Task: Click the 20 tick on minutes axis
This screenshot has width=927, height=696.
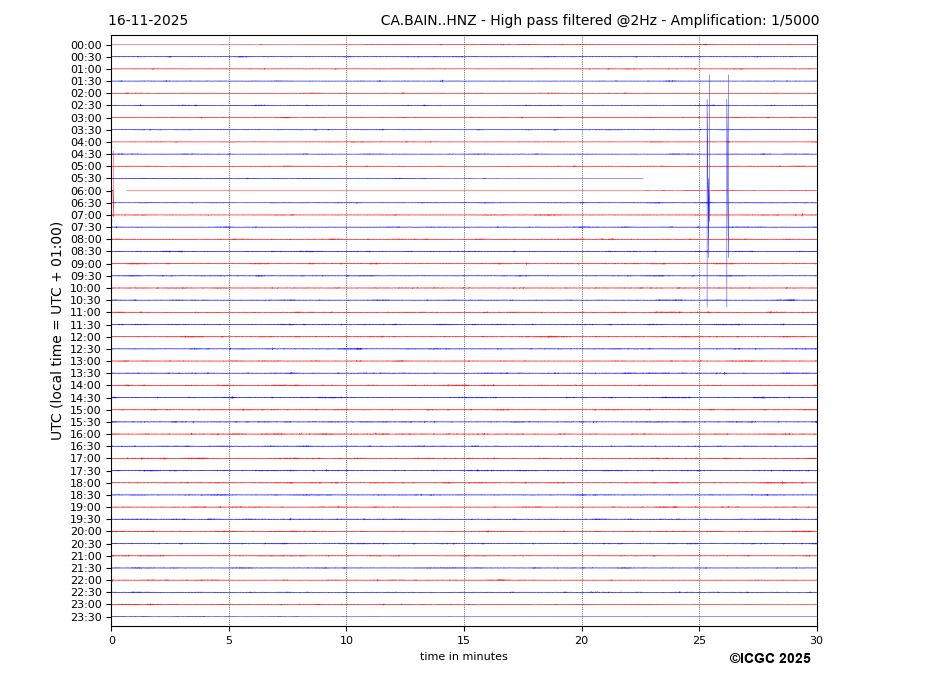Action: click(x=582, y=640)
